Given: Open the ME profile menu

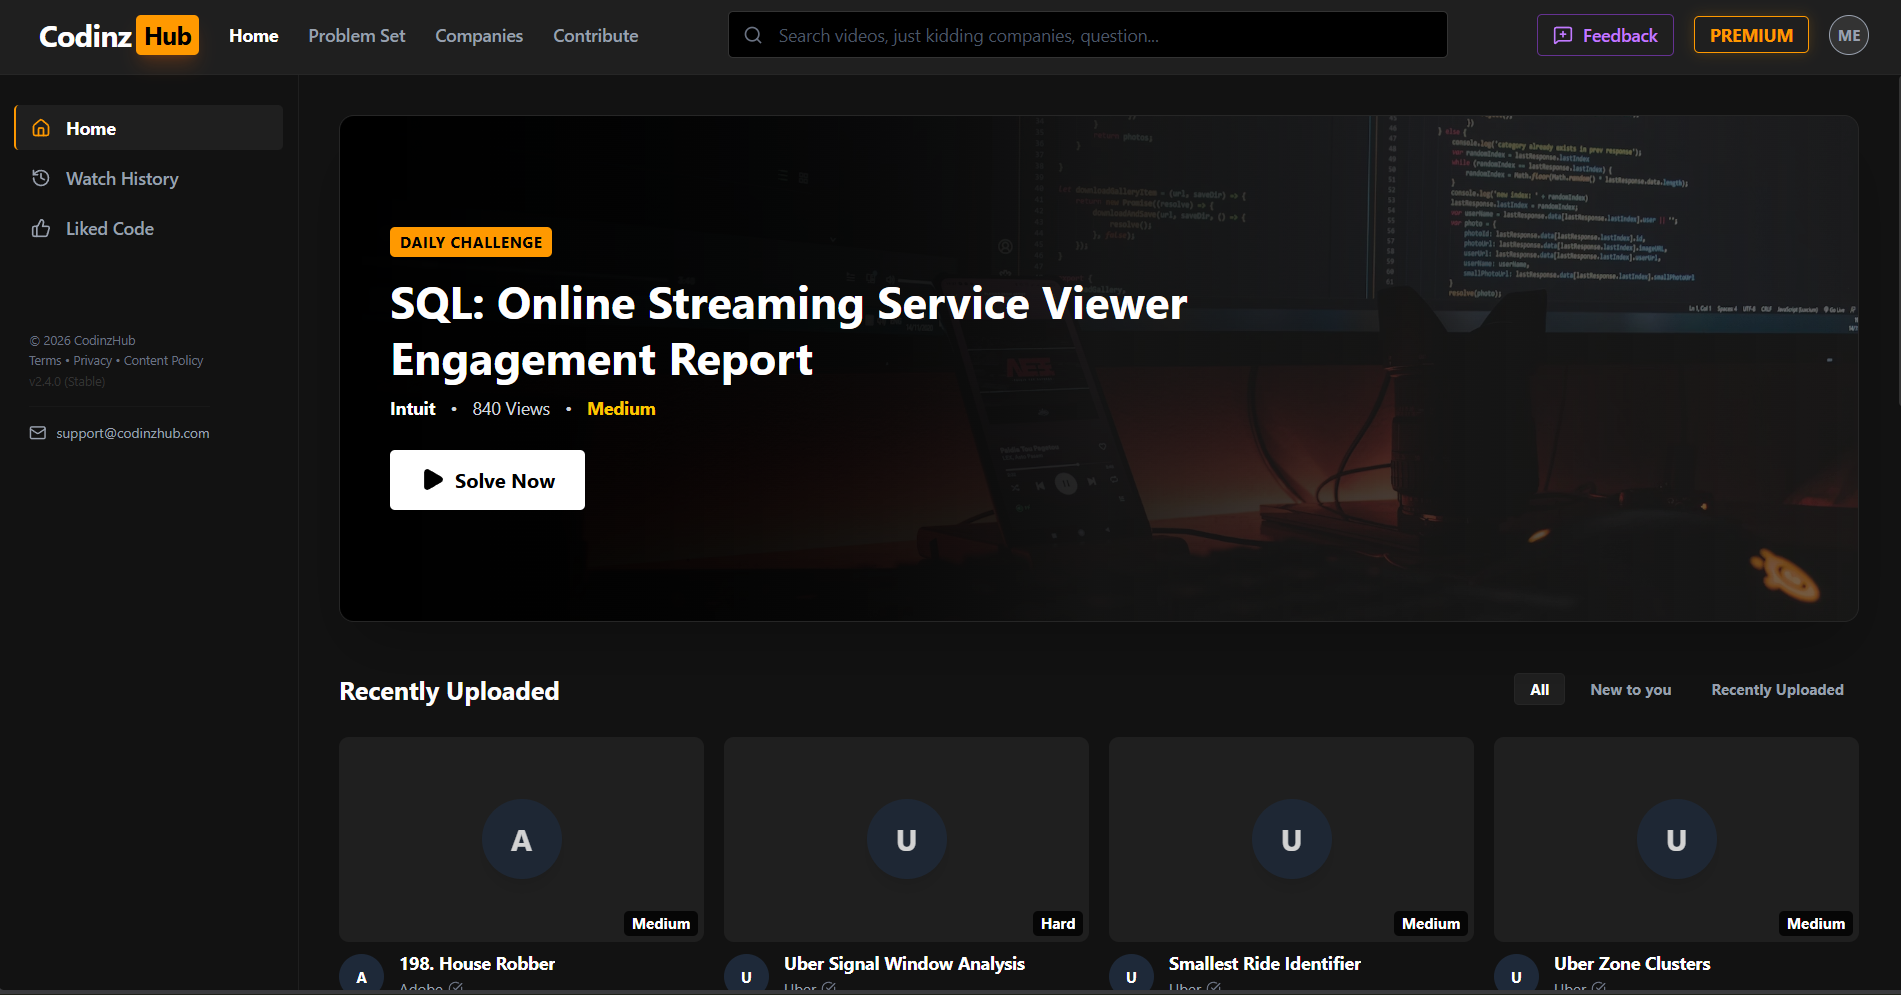Looking at the screenshot, I should (x=1848, y=34).
